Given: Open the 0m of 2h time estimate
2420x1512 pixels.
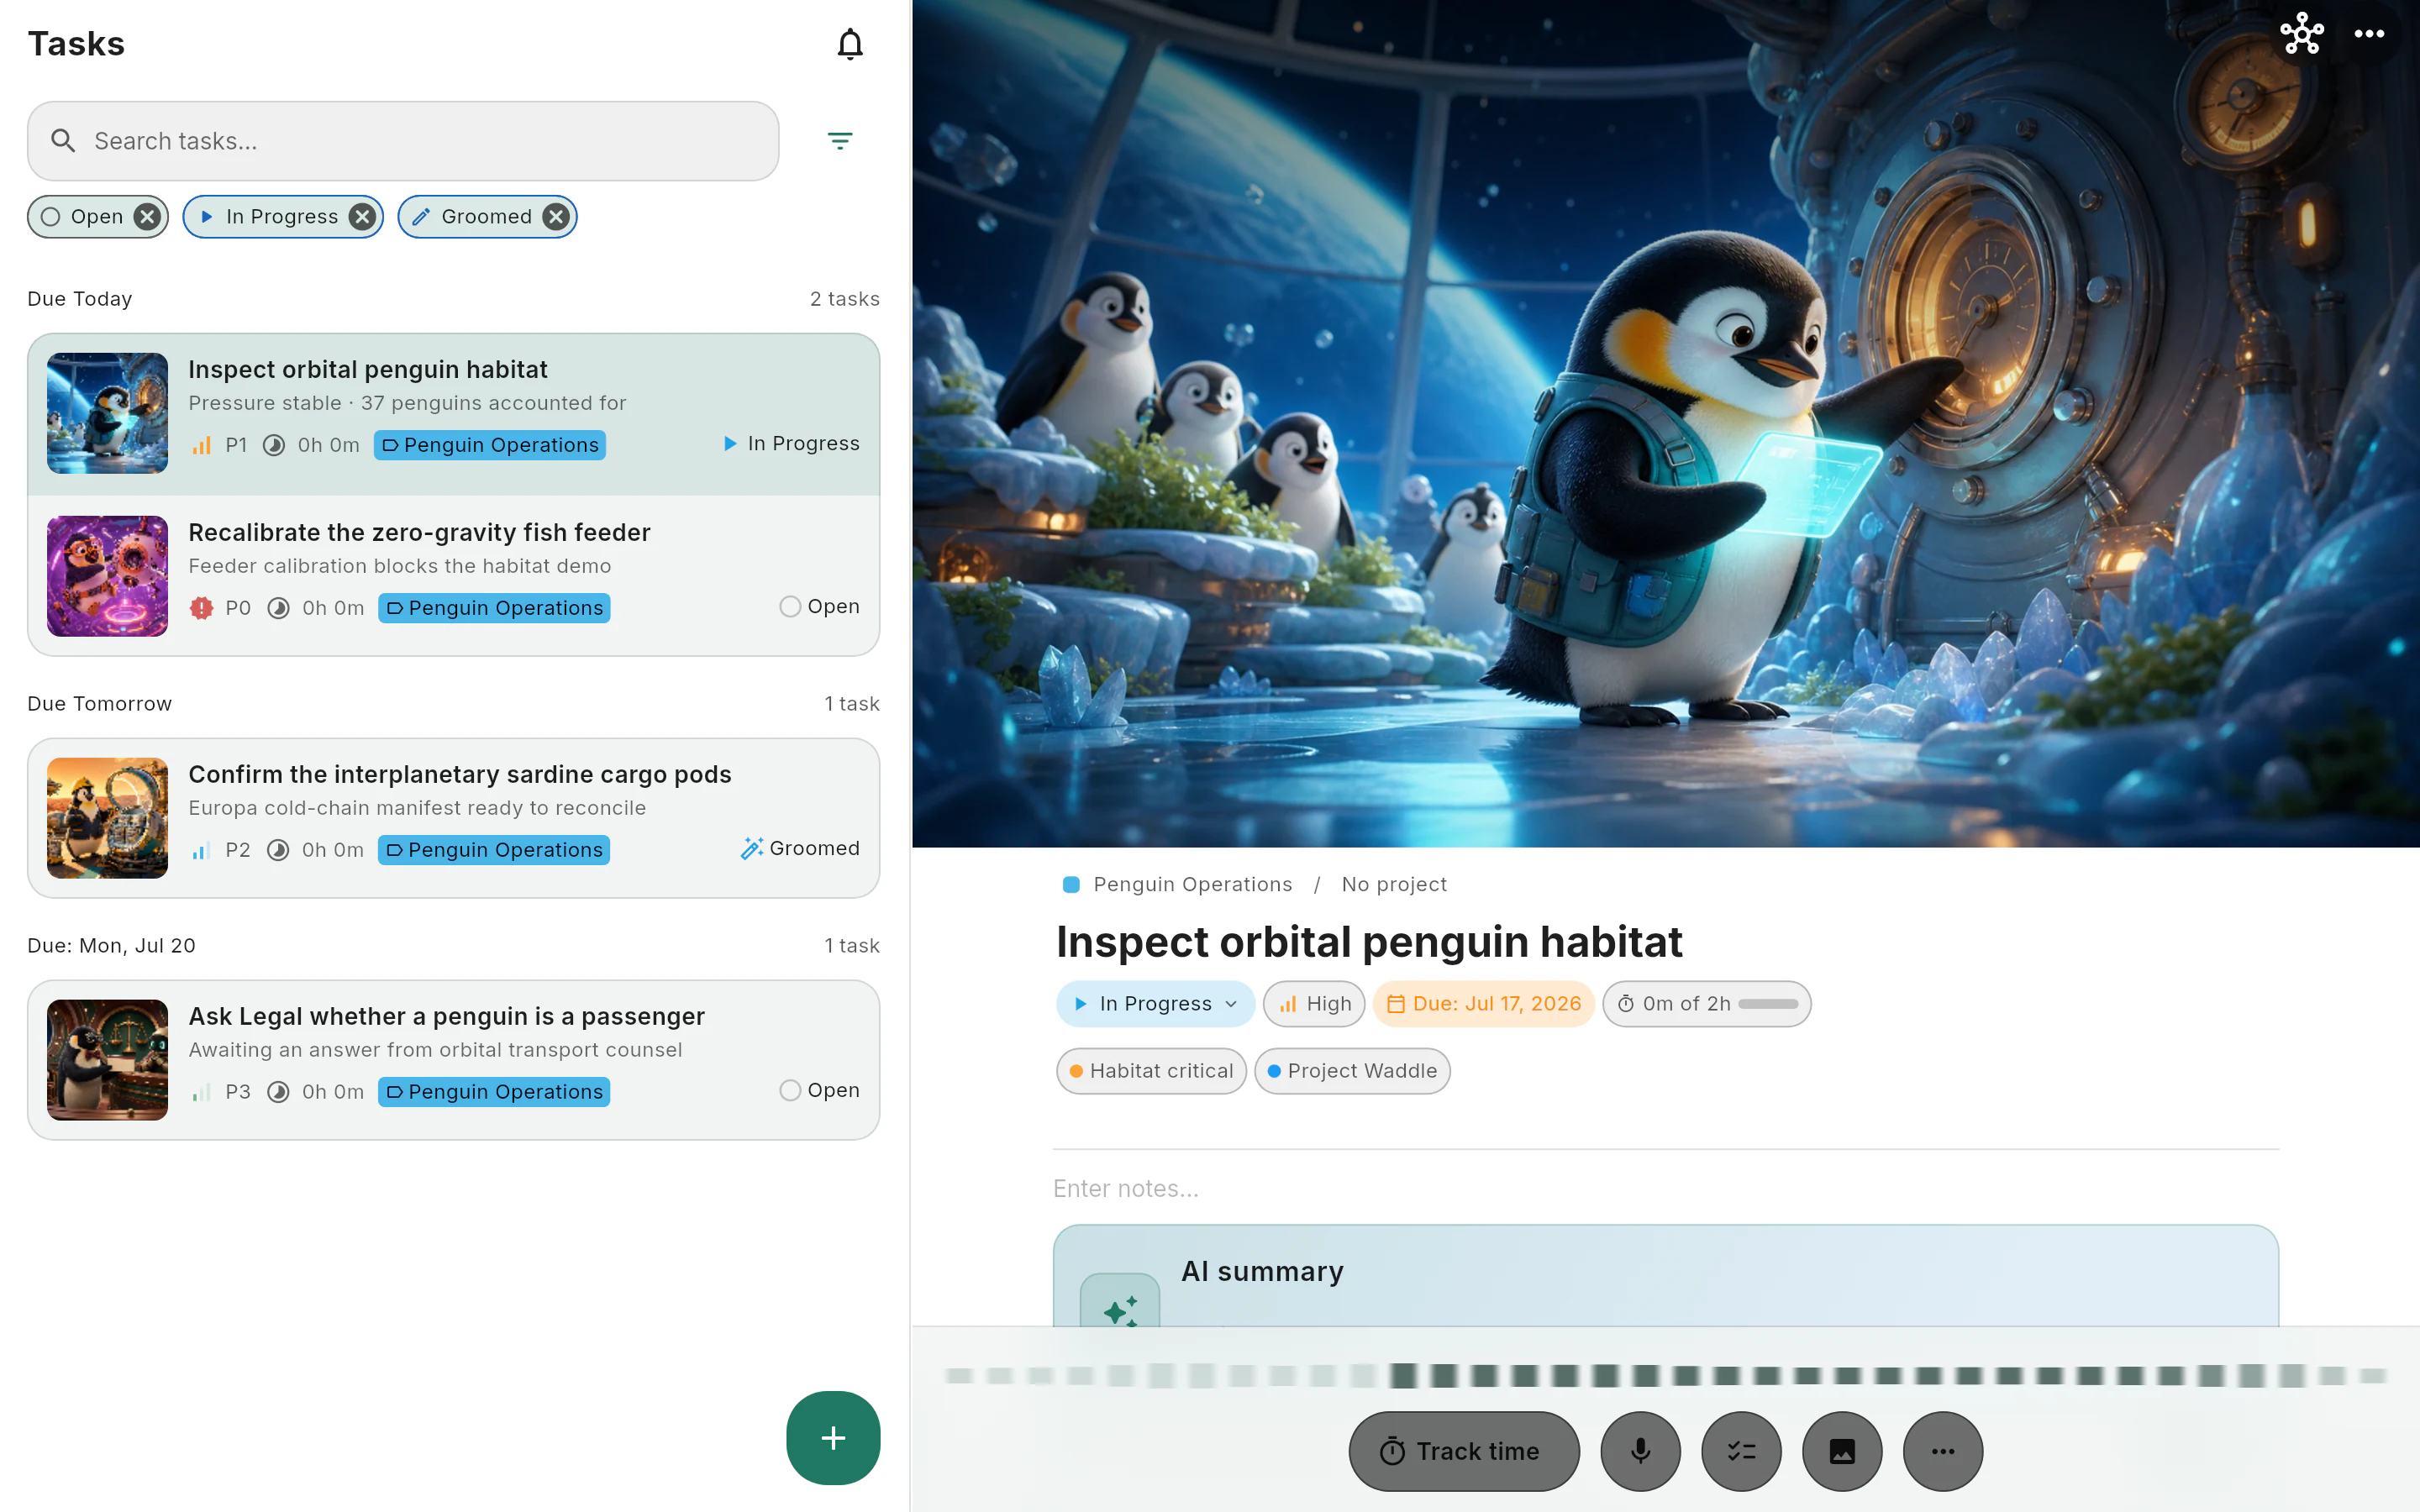Looking at the screenshot, I should tap(1707, 1004).
